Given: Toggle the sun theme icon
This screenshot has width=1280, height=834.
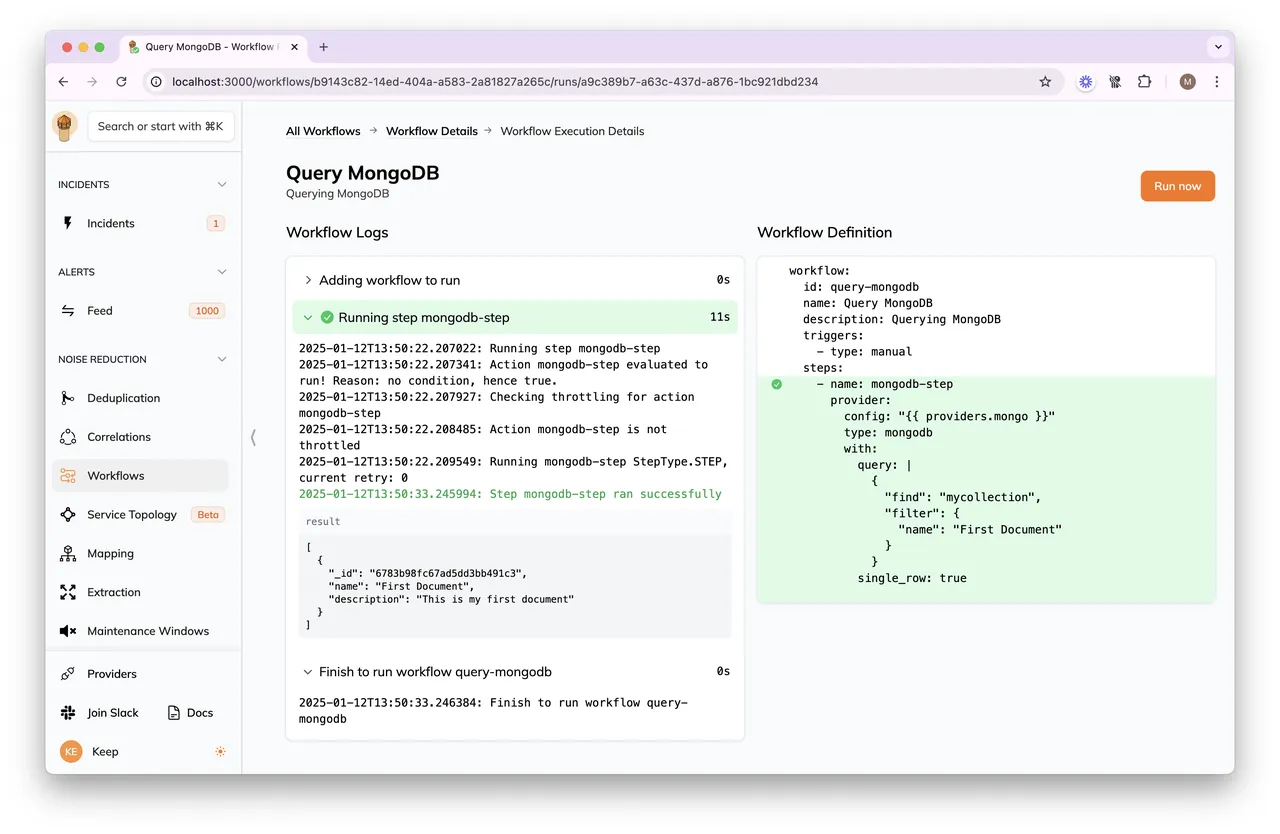Looking at the screenshot, I should tap(220, 752).
